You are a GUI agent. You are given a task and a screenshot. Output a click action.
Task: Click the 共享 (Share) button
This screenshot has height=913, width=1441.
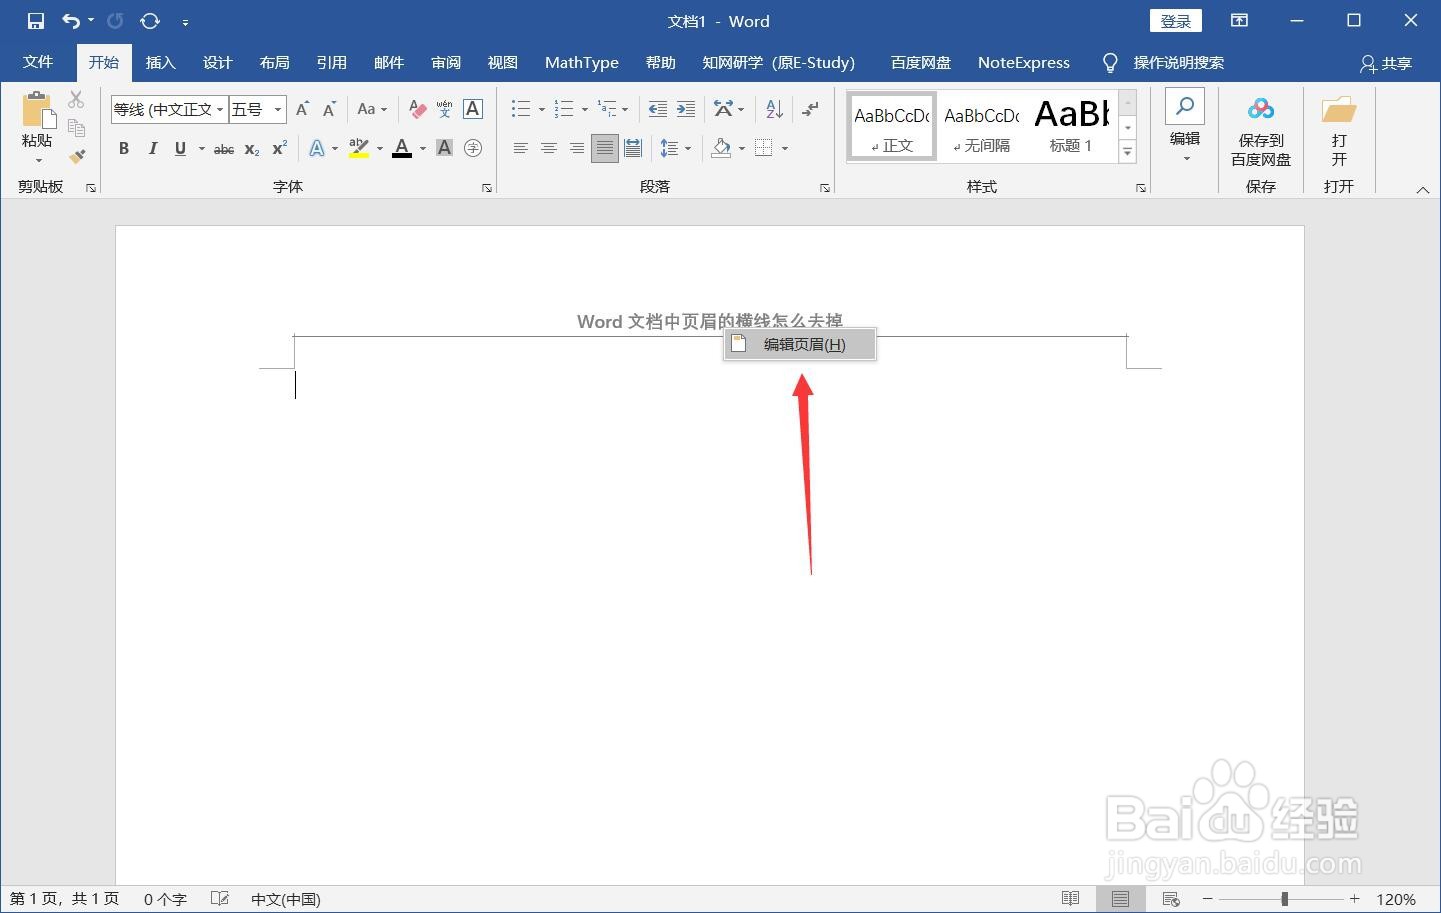(1386, 63)
